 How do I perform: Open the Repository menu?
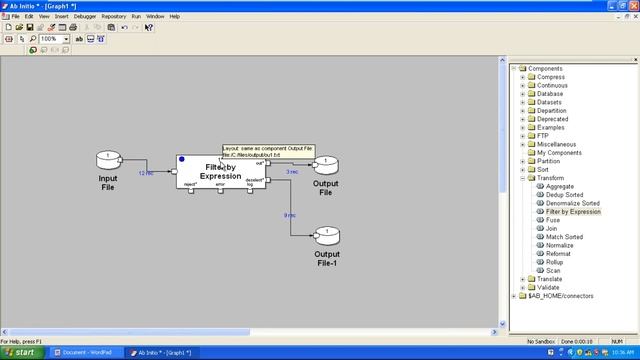[x=114, y=16]
